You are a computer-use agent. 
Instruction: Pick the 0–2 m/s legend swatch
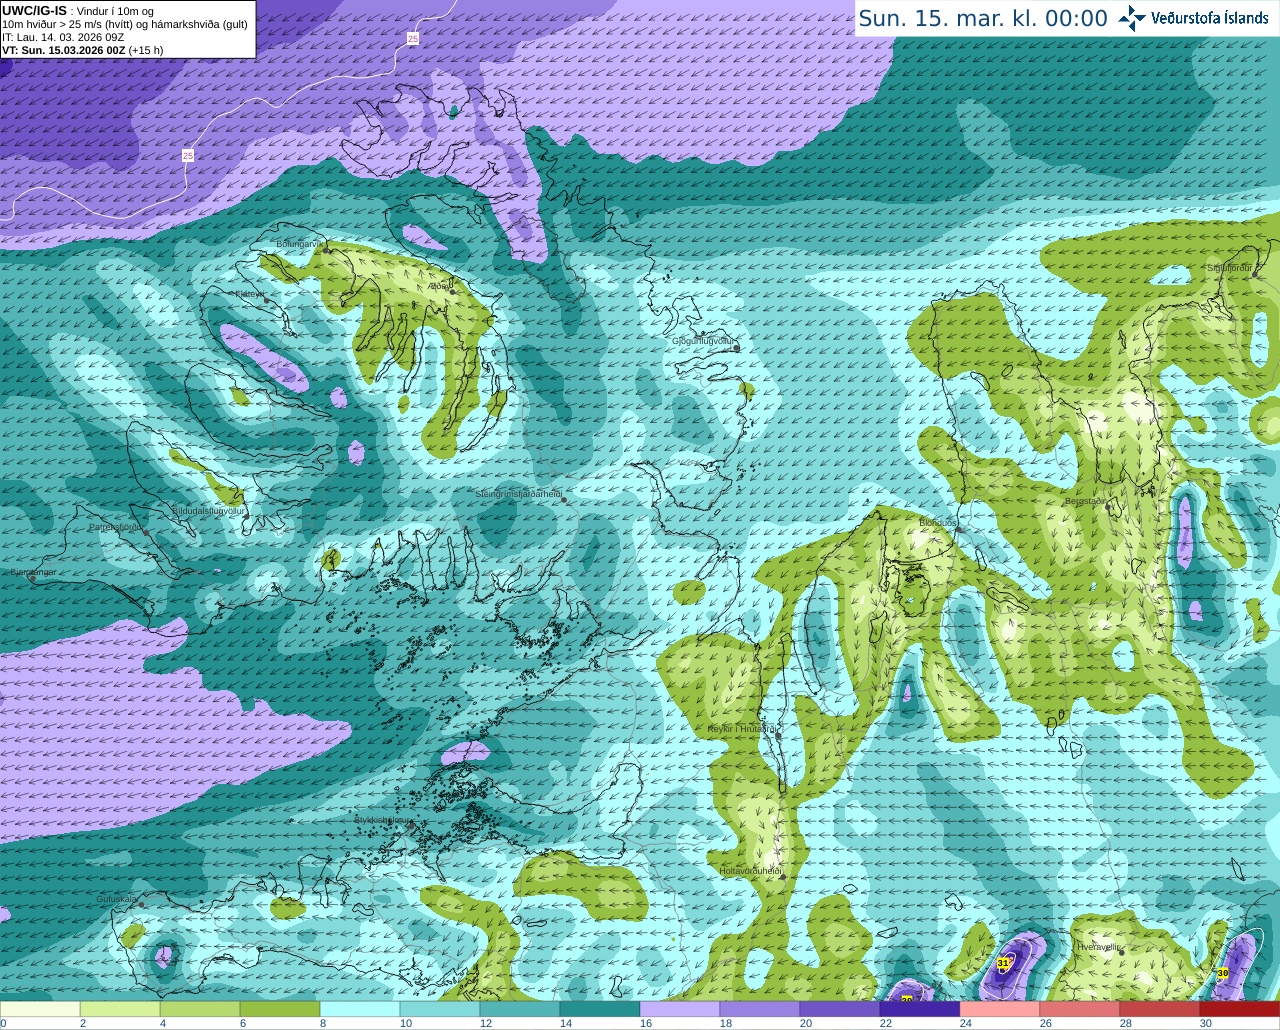(40, 1009)
